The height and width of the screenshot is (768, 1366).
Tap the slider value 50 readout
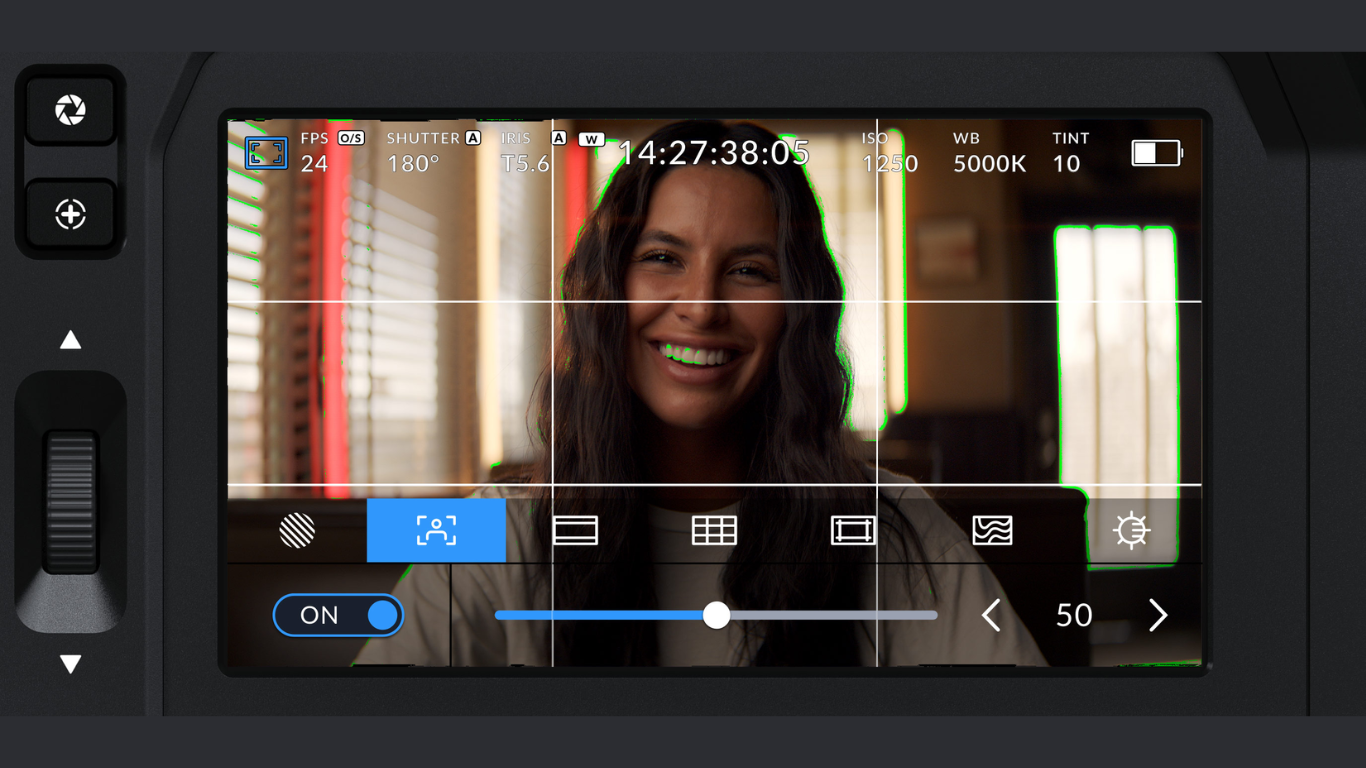1074,615
